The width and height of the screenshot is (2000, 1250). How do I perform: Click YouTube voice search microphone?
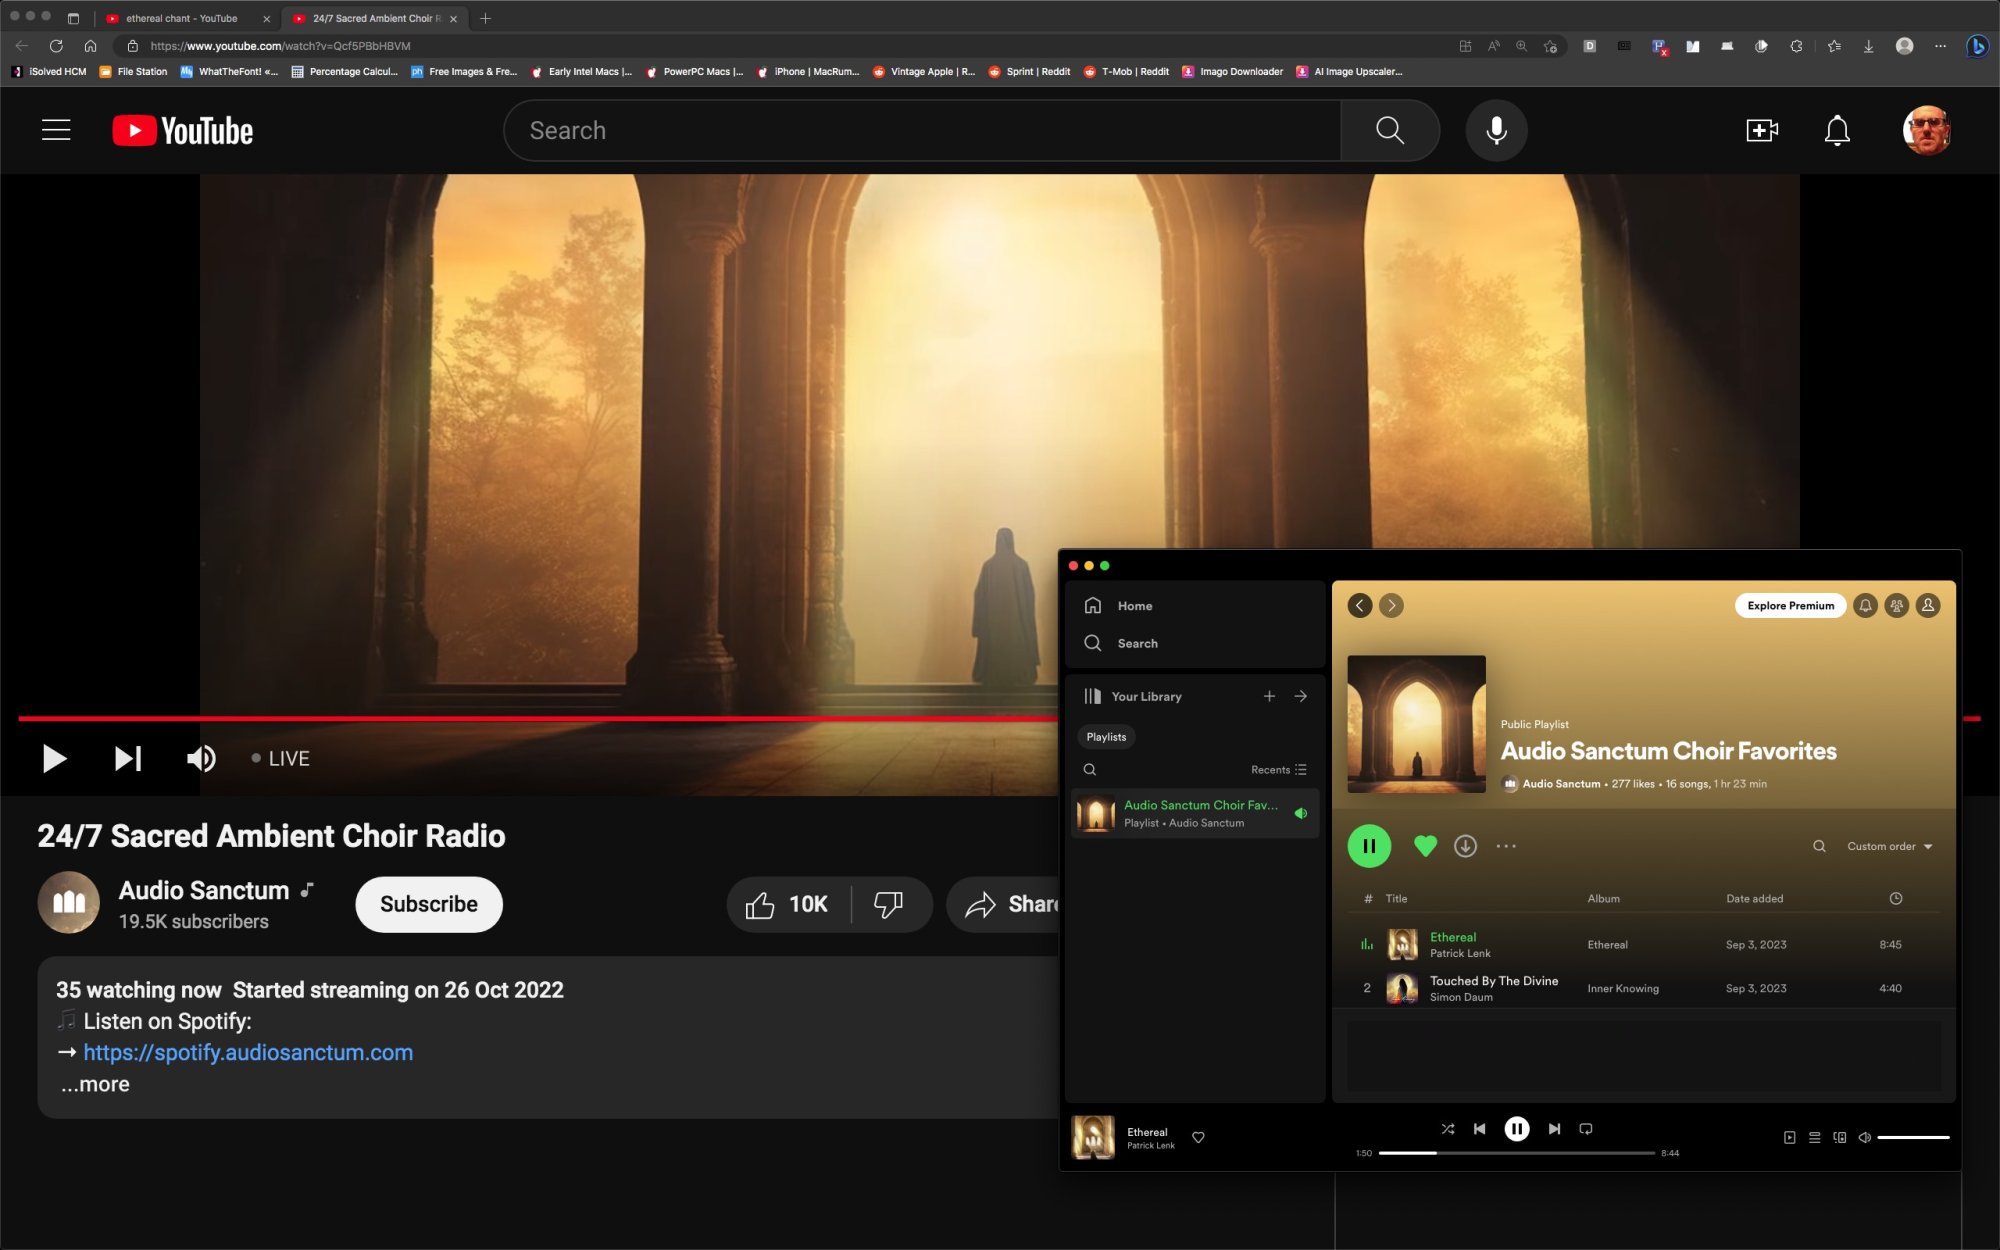pyautogui.click(x=1496, y=130)
